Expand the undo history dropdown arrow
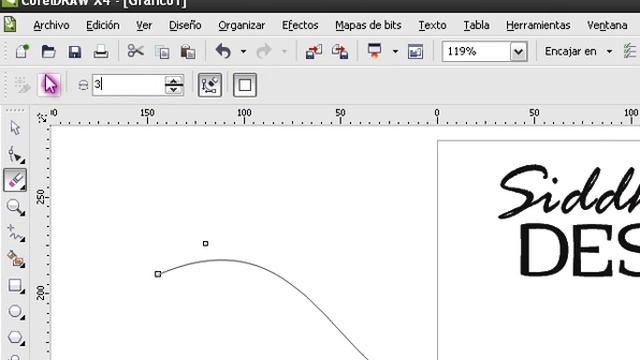The image size is (640, 360). pos(243,52)
